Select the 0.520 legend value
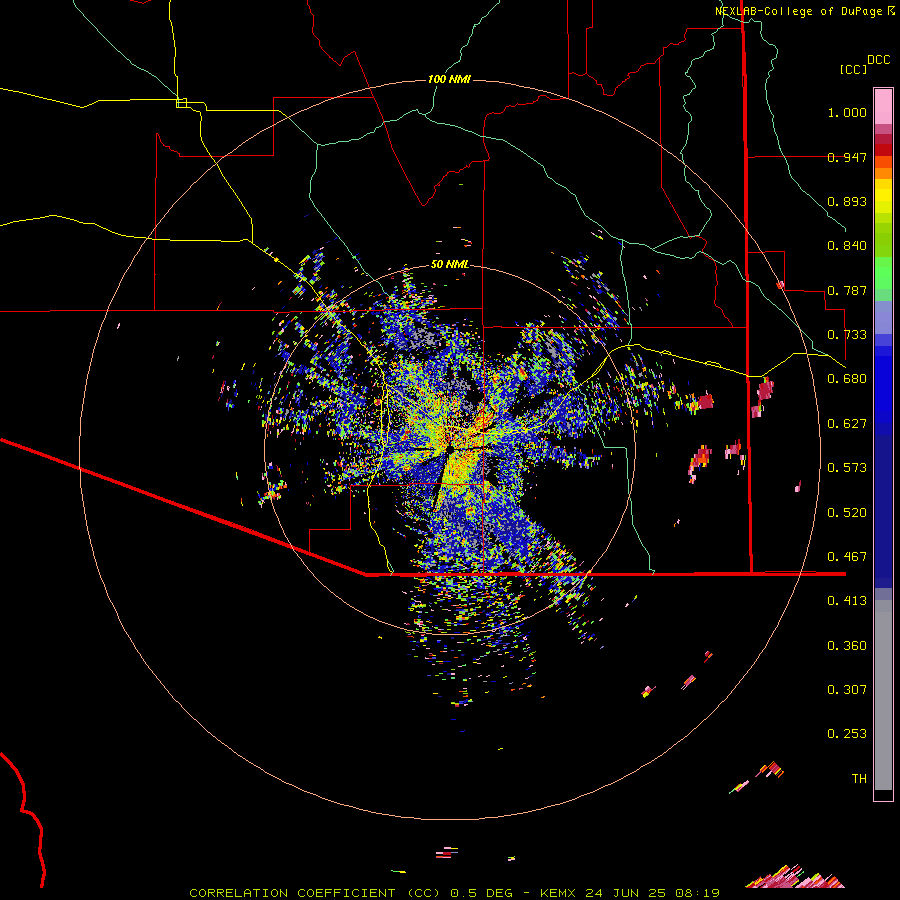 point(847,512)
